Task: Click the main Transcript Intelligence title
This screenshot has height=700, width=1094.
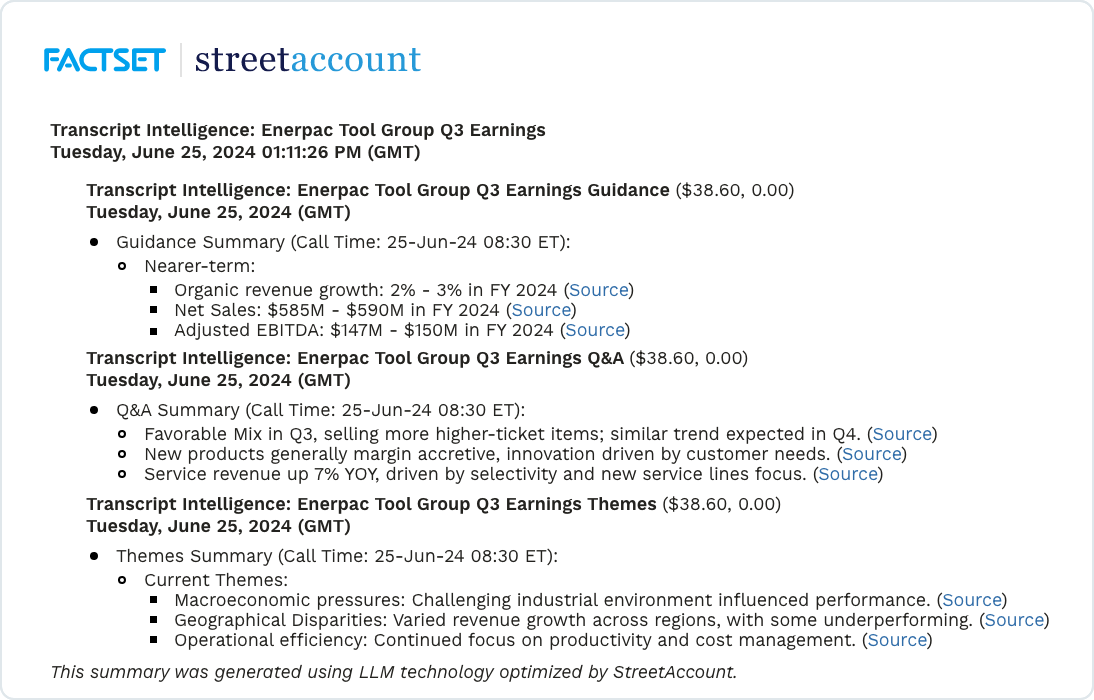Action: pyautogui.click(x=297, y=130)
